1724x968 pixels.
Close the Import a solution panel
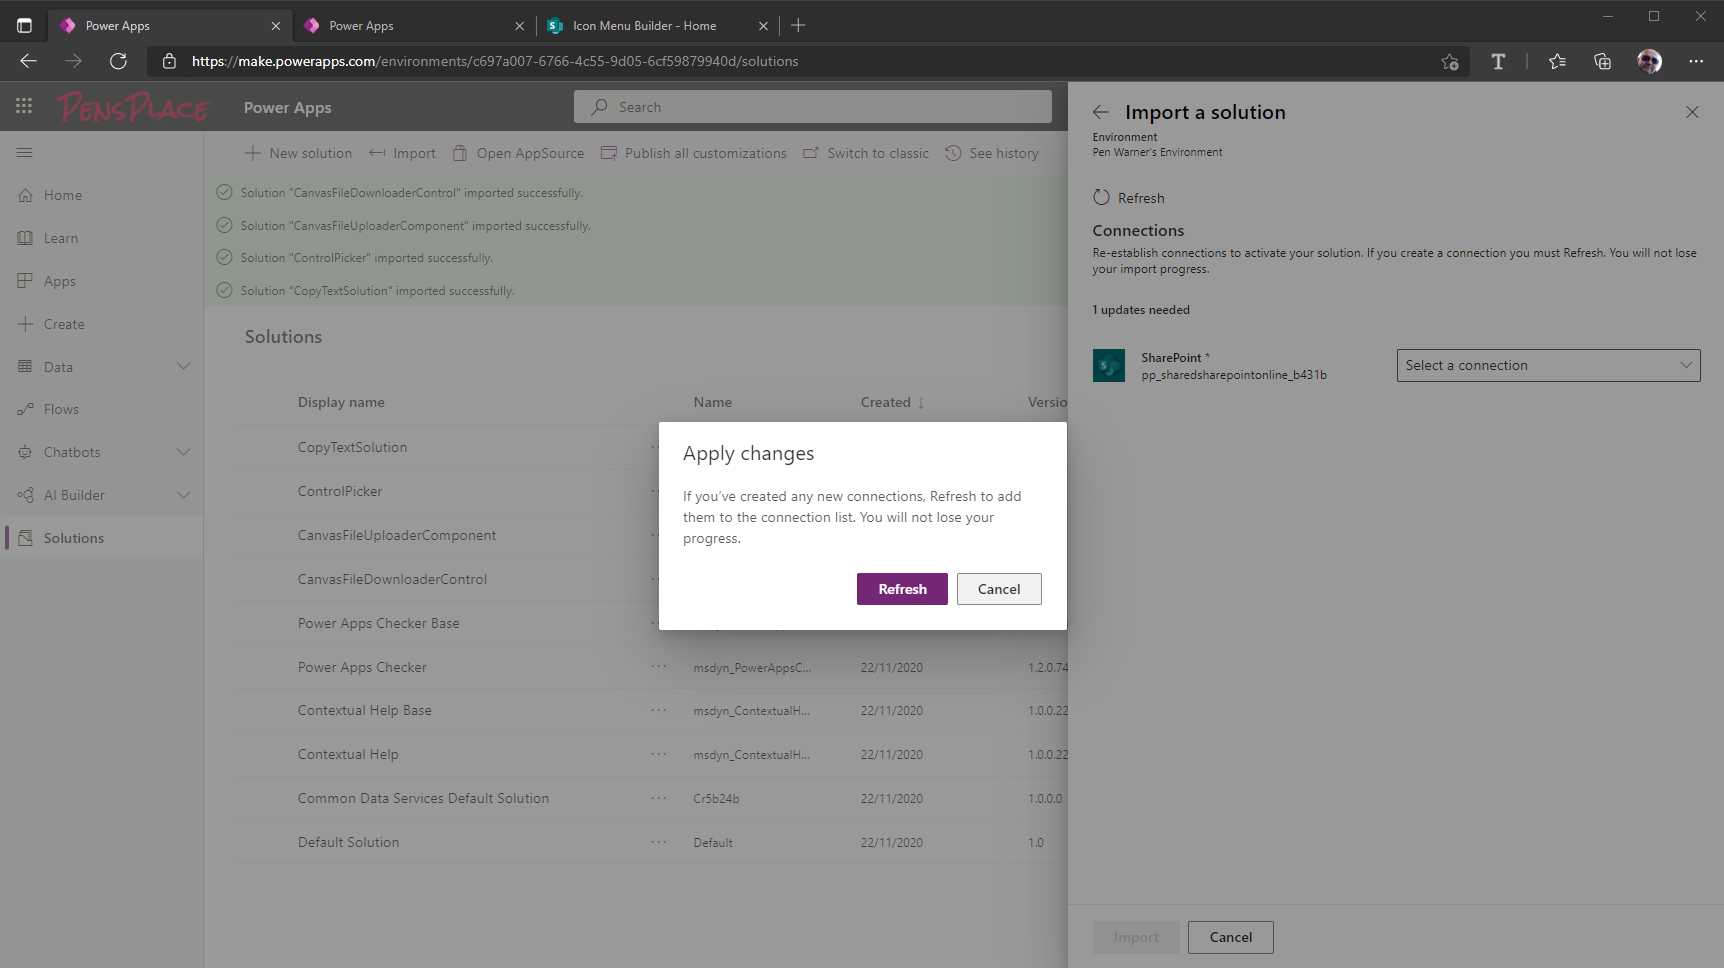coord(1692,112)
